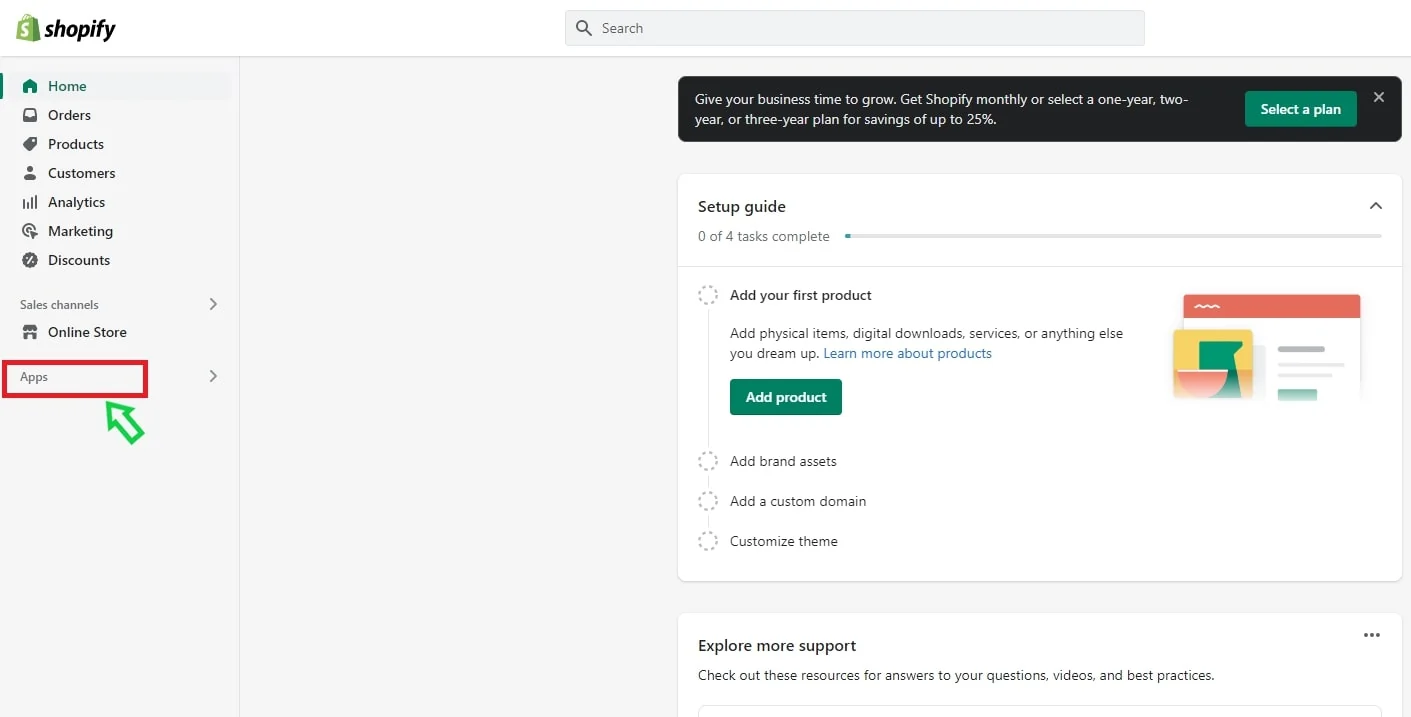Screen dimensions: 1411x717
Task: Click the Setup guide progress bar
Action: tap(1112, 236)
